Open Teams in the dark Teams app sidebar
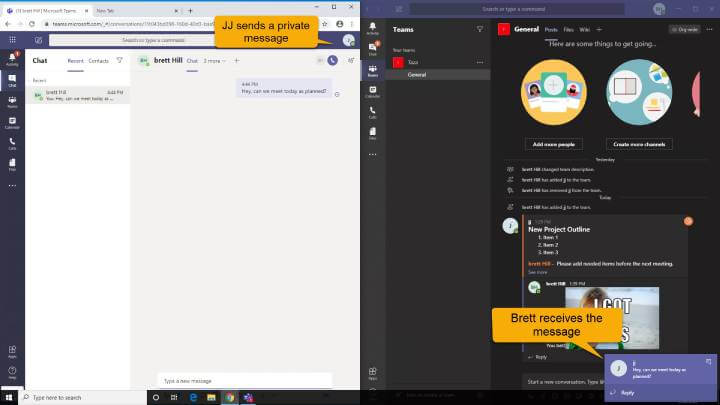Image resolution: width=720 pixels, height=405 pixels. click(372, 71)
